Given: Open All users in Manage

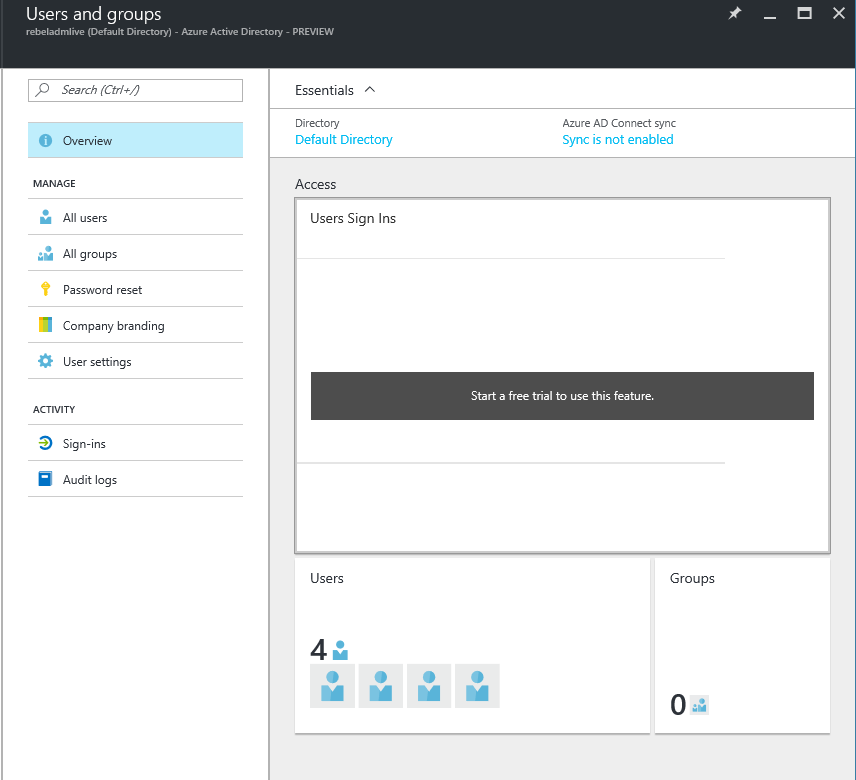Looking at the screenshot, I should [x=135, y=217].
